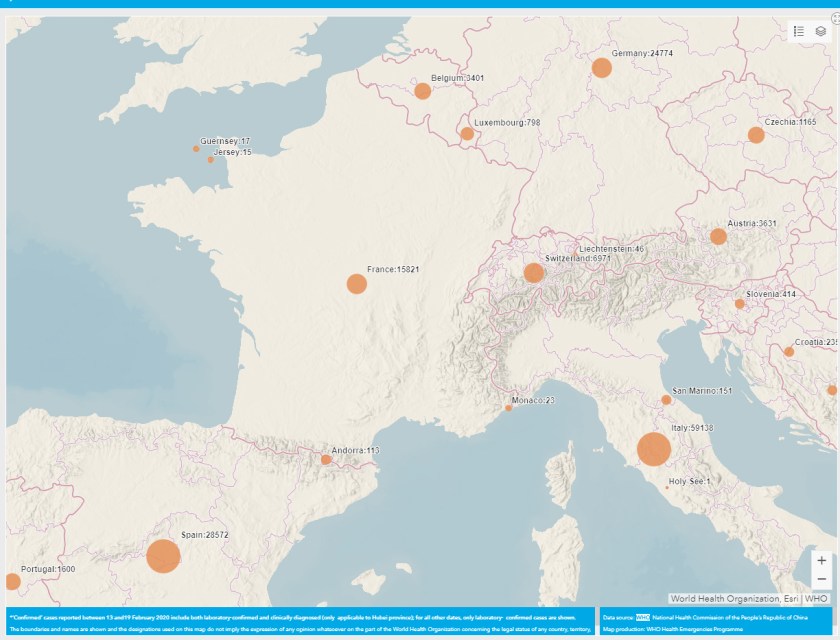Open the layer list panel

click(x=820, y=31)
